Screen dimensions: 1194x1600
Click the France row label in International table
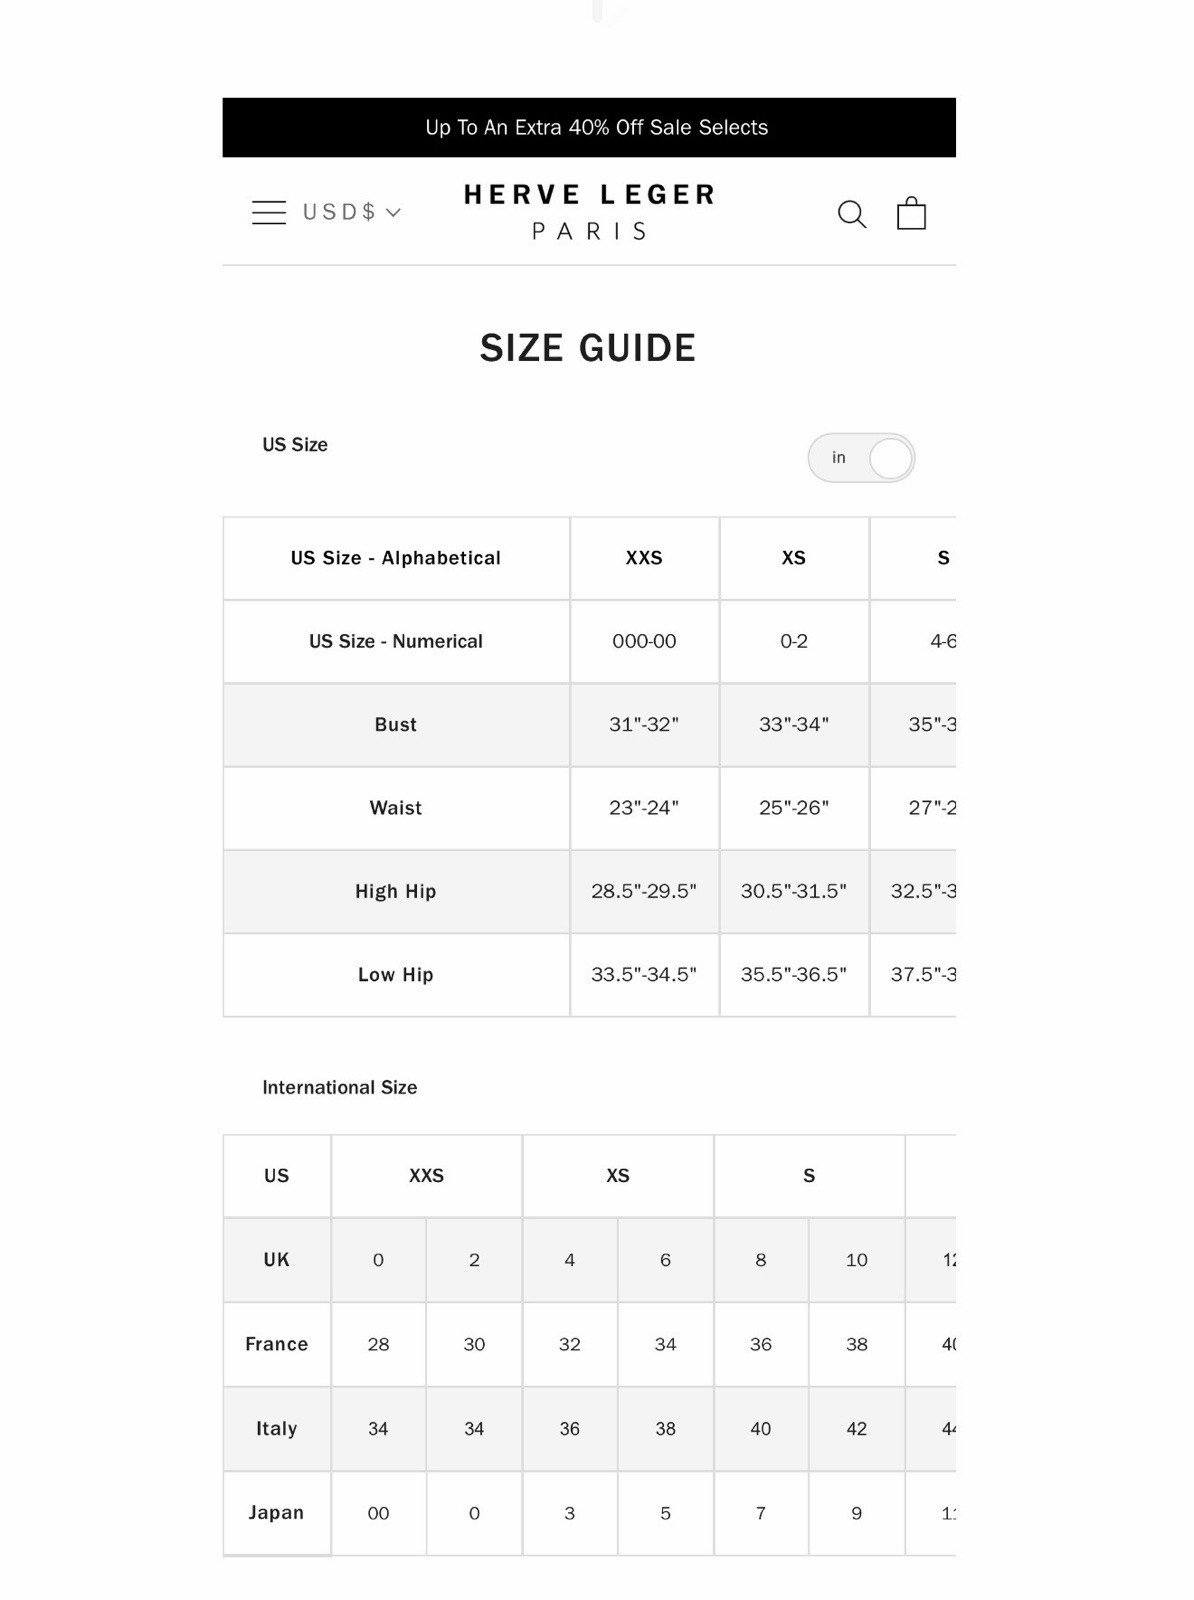[277, 1344]
